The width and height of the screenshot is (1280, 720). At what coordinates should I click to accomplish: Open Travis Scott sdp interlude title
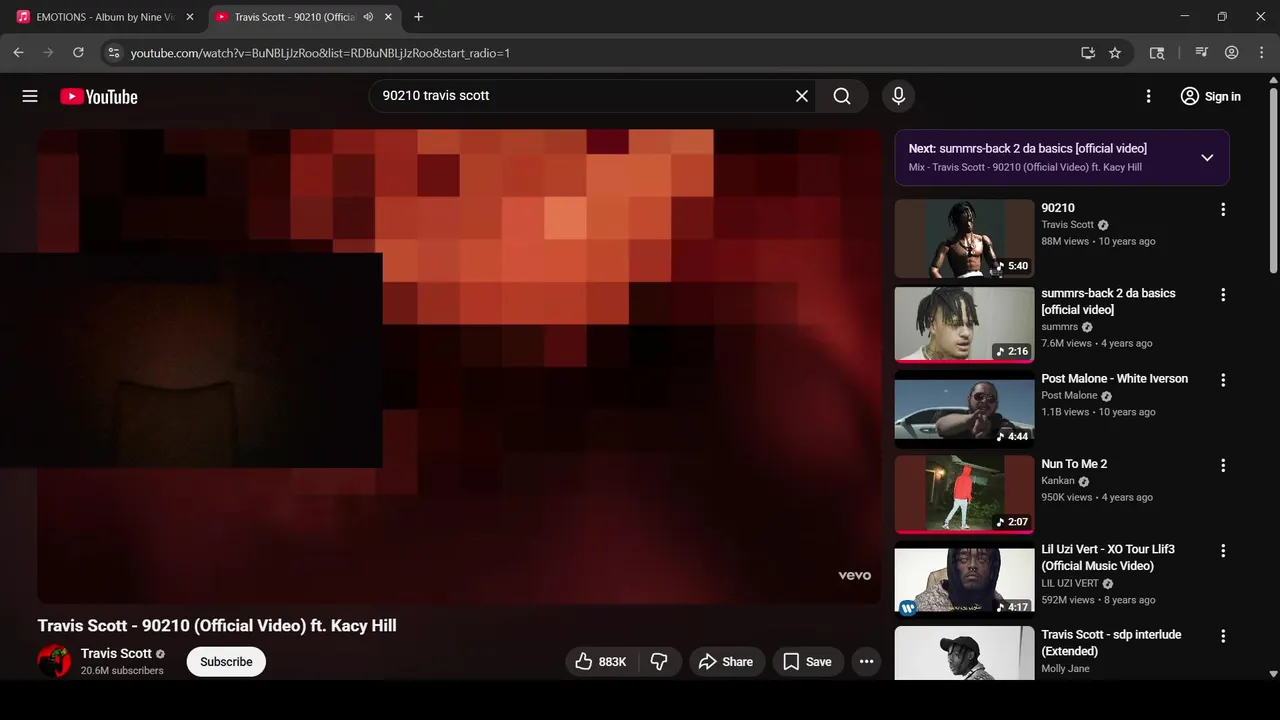point(1111,642)
